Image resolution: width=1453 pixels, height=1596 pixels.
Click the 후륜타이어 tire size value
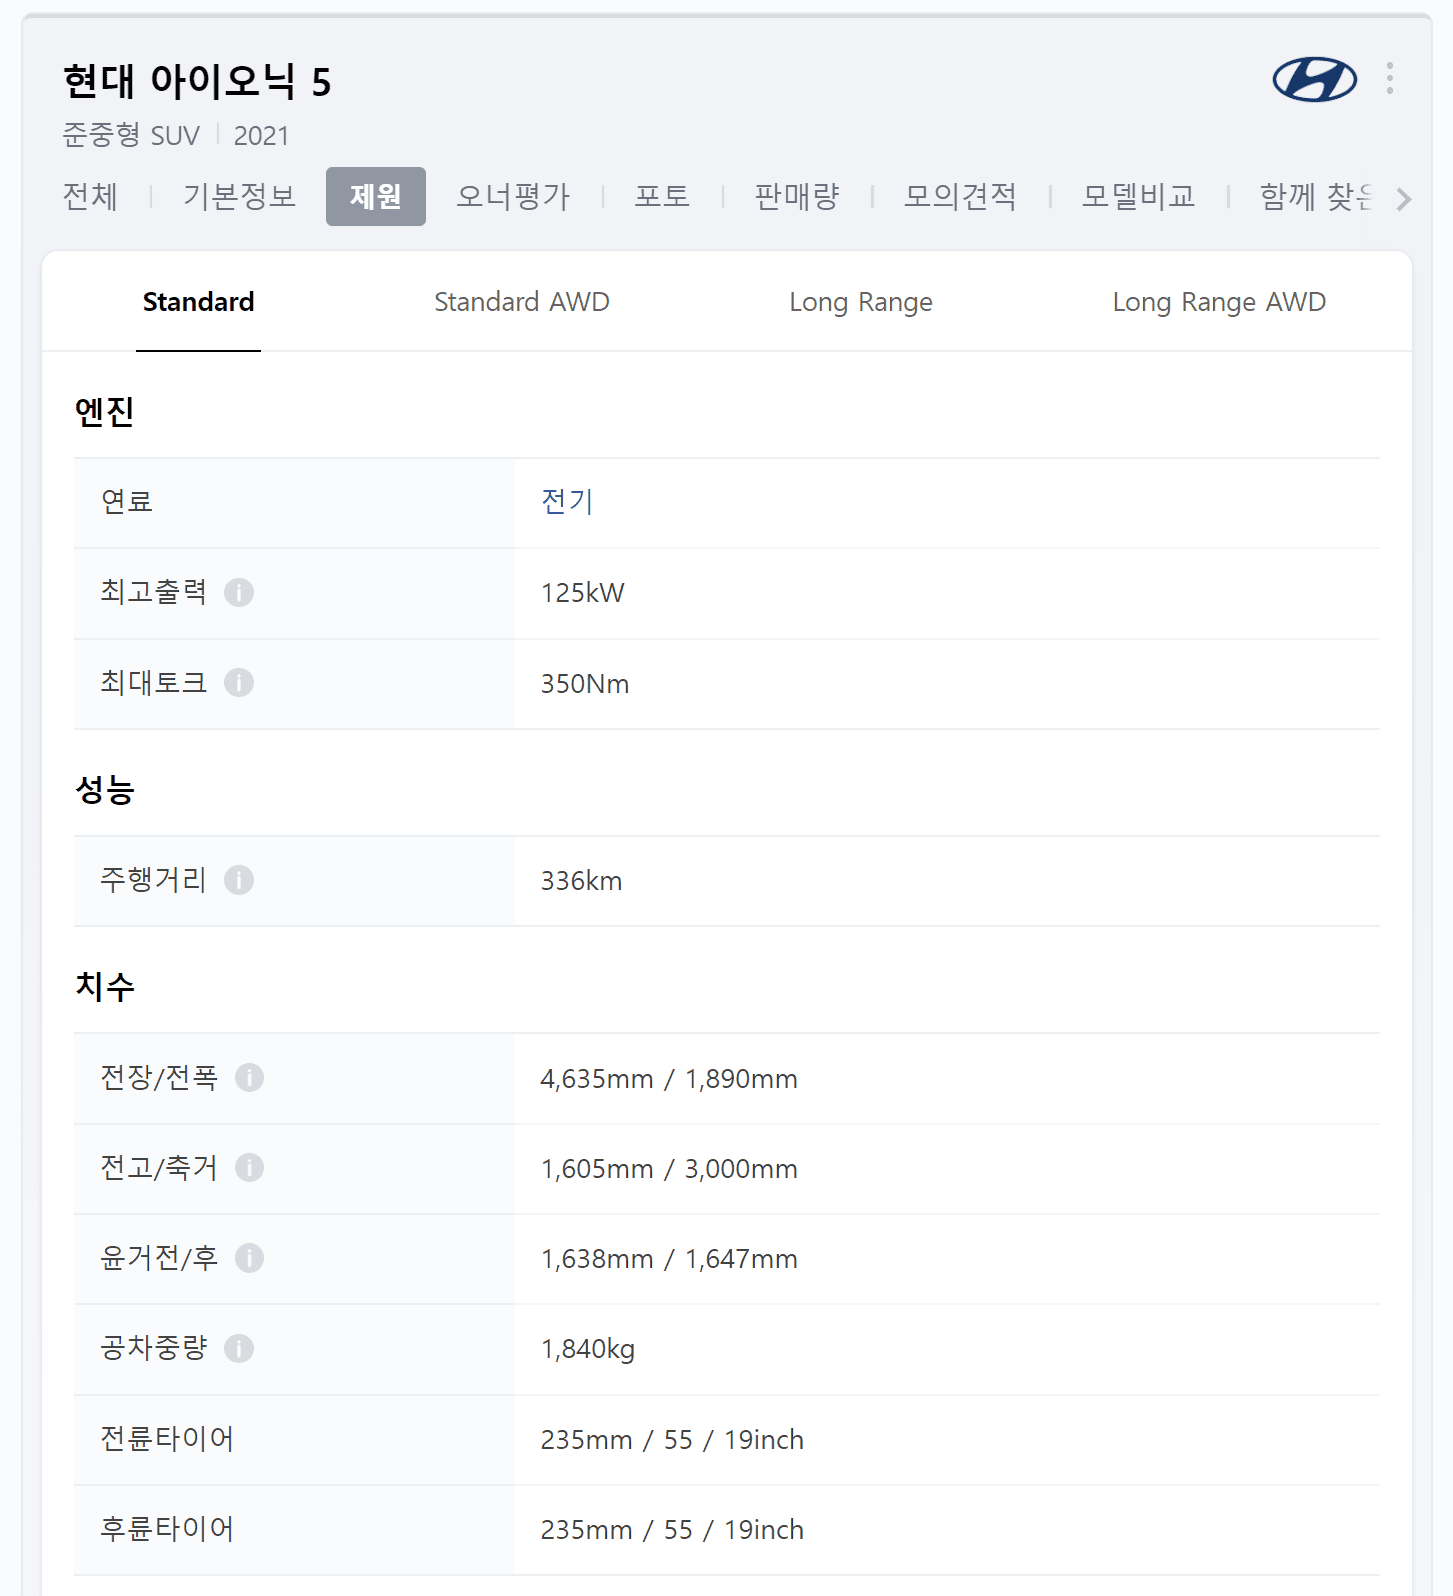pyautogui.click(x=672, y=1530)
